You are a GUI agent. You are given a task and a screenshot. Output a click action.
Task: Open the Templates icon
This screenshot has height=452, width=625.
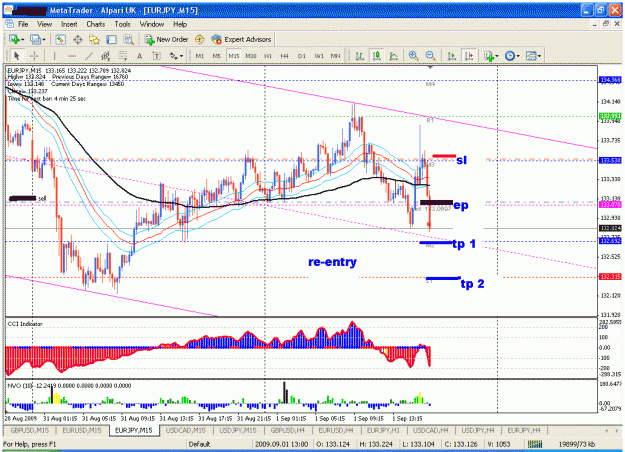[531, 56]
